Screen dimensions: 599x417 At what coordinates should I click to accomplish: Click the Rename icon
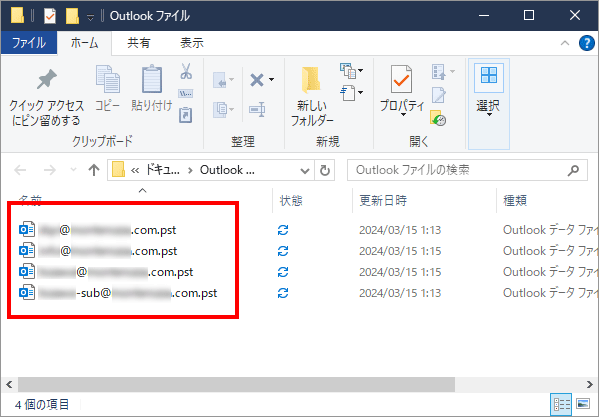click(257, 110)
